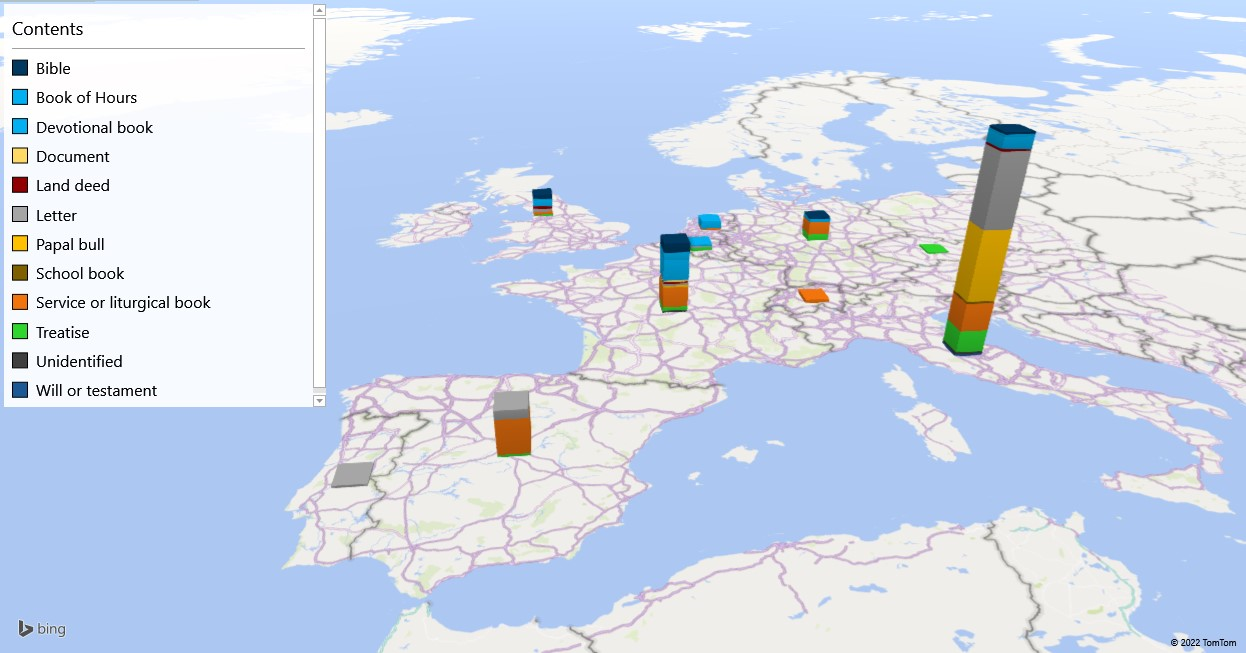Click the flat orange marker near the Alps
This screenshot has width=1246, height=653.
click(814, 295)
